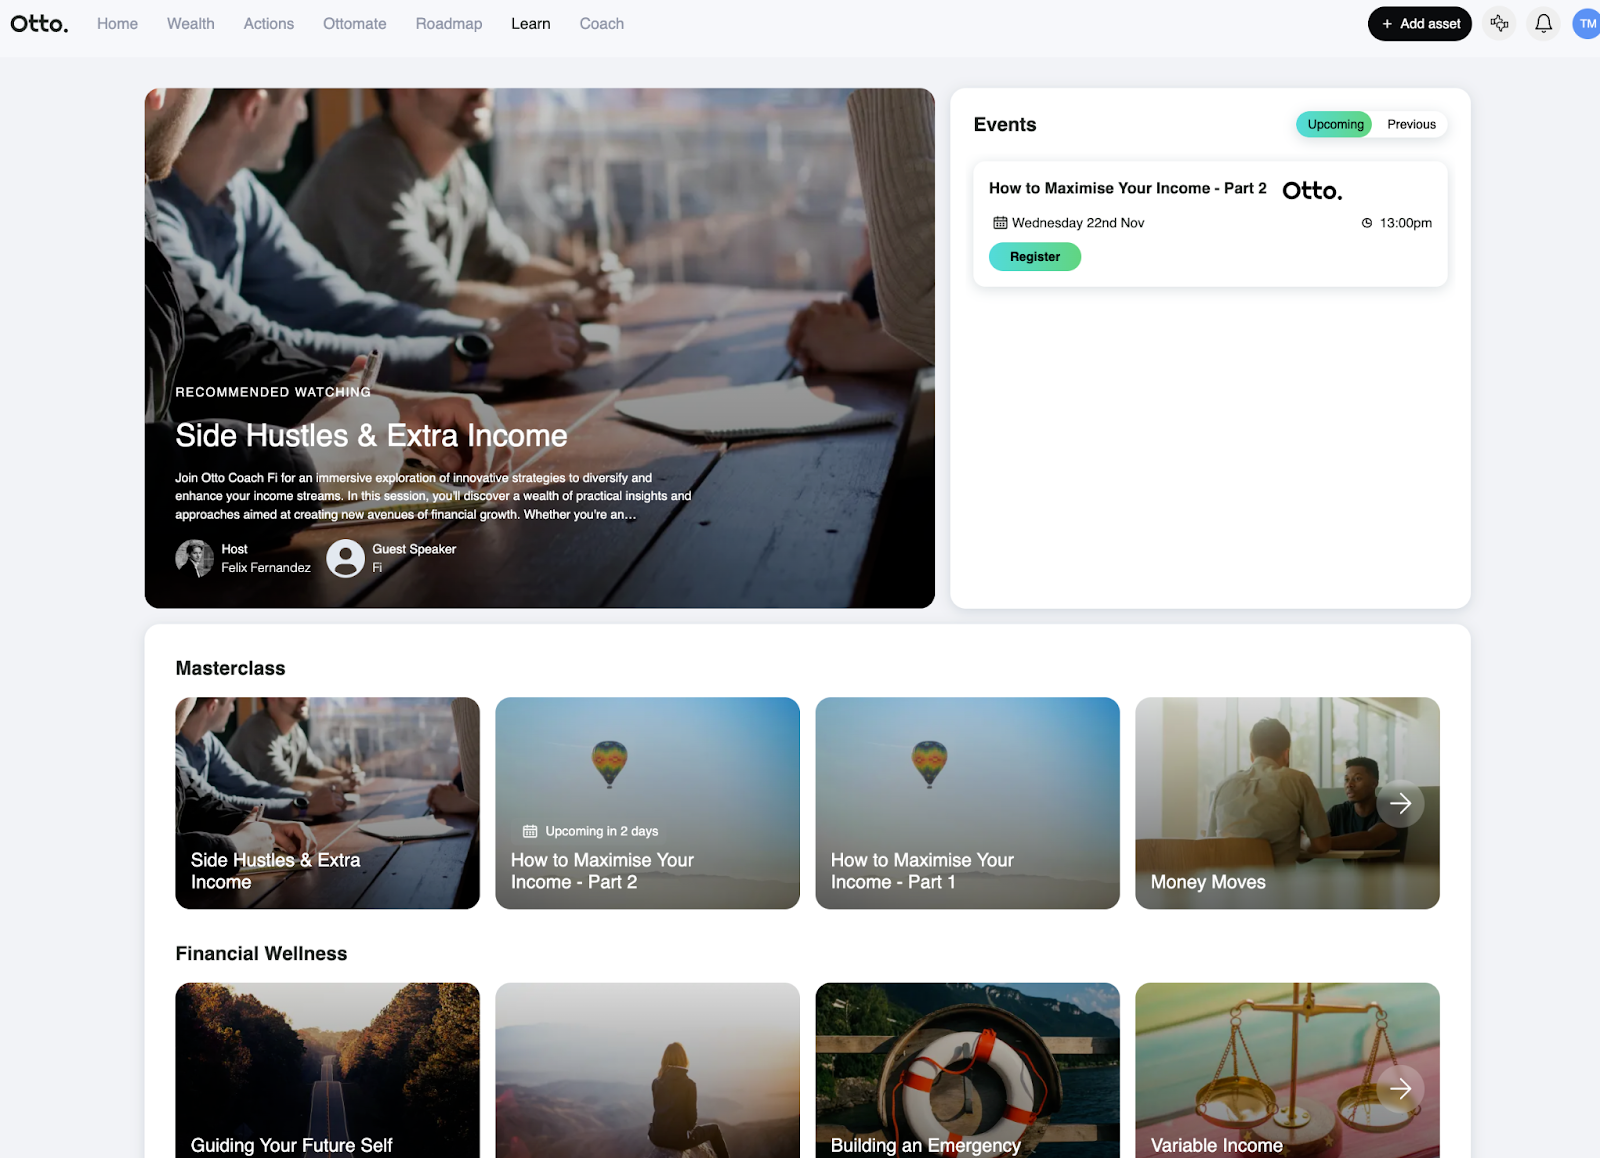1600x1158 pixels.
Task: Open the Side Hustles & Extra Income hero title
Action: [x=371, y=436]
